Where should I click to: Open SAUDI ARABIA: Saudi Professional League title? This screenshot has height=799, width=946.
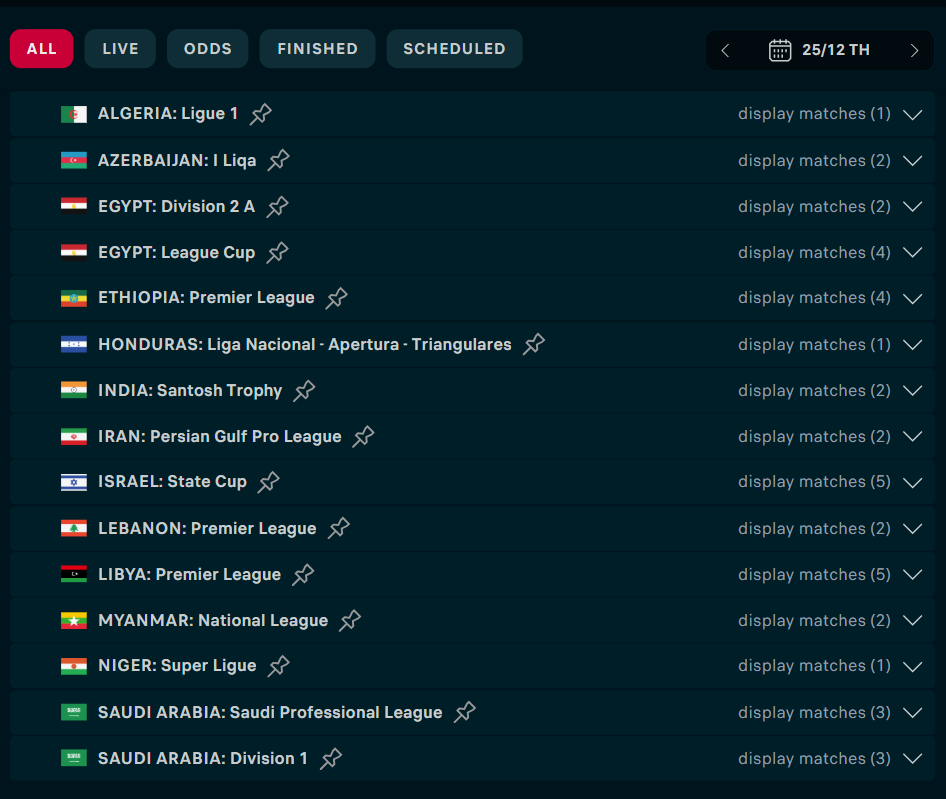[270, 713]
